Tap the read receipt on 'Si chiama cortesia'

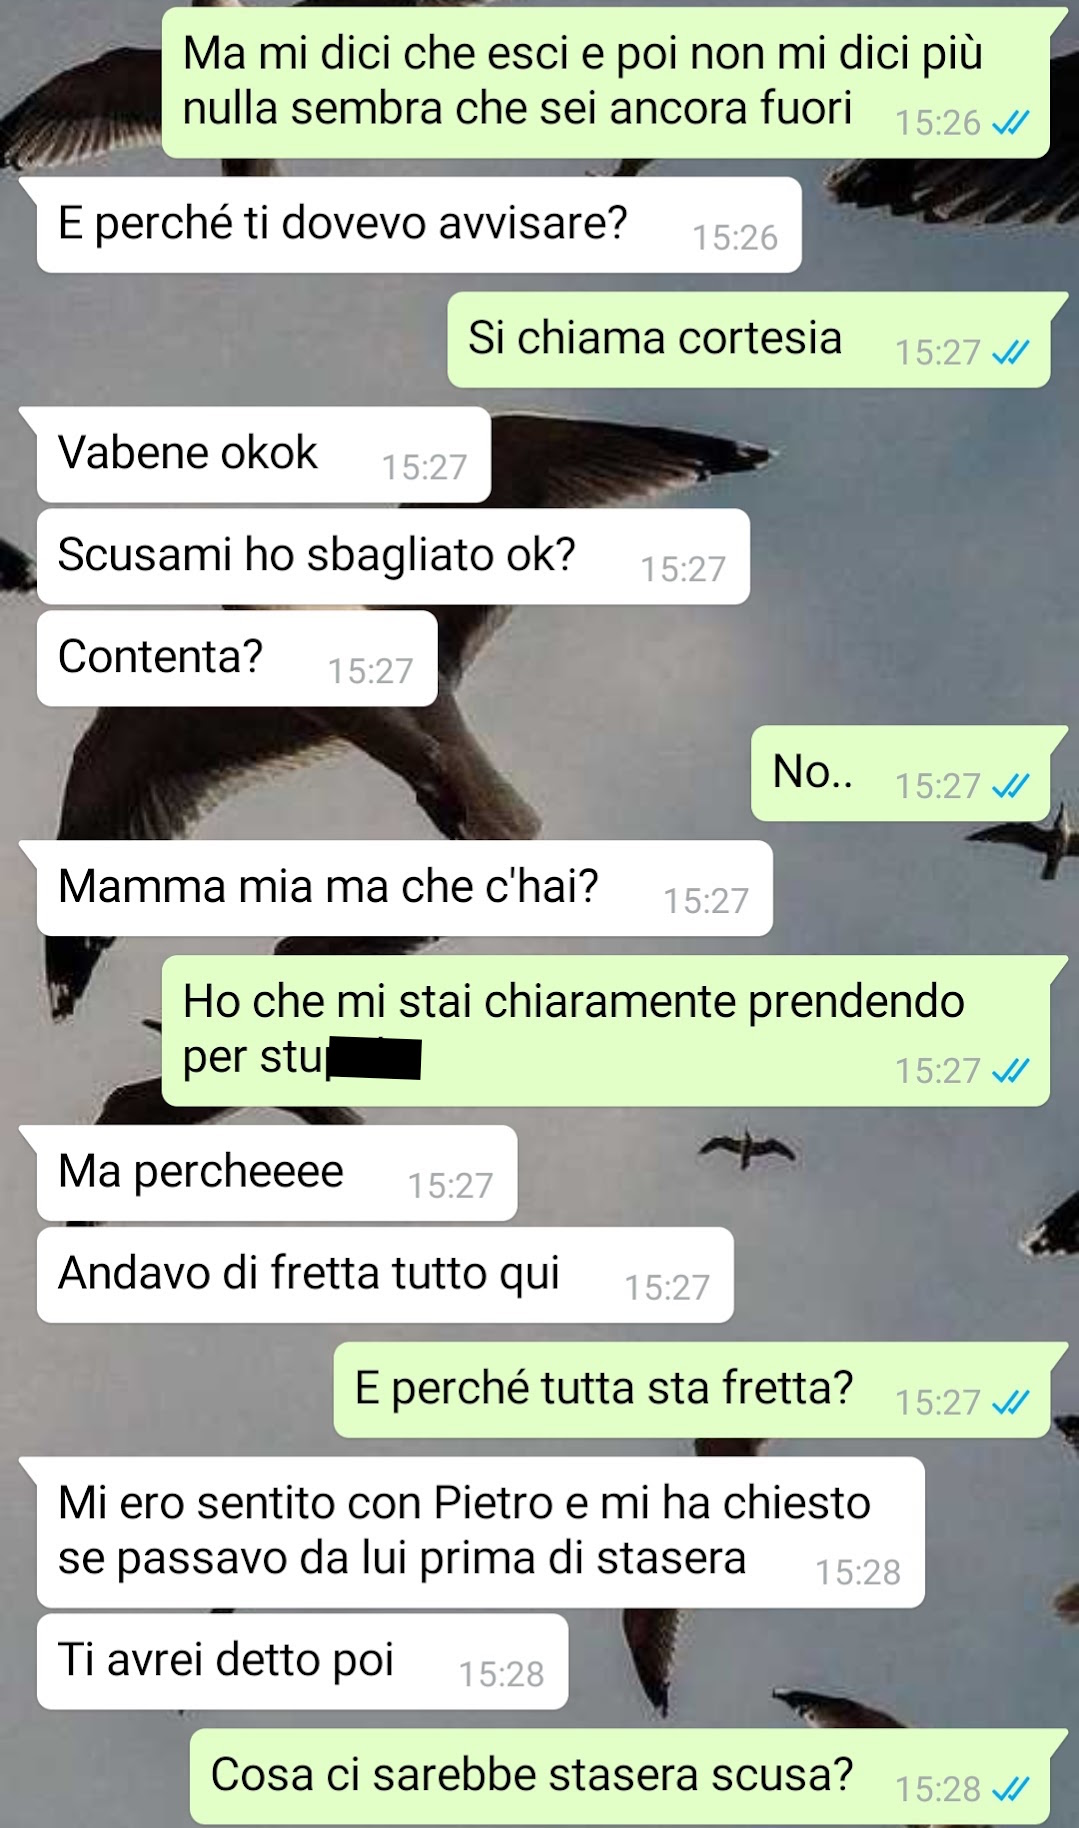[x=1010, y=353]
